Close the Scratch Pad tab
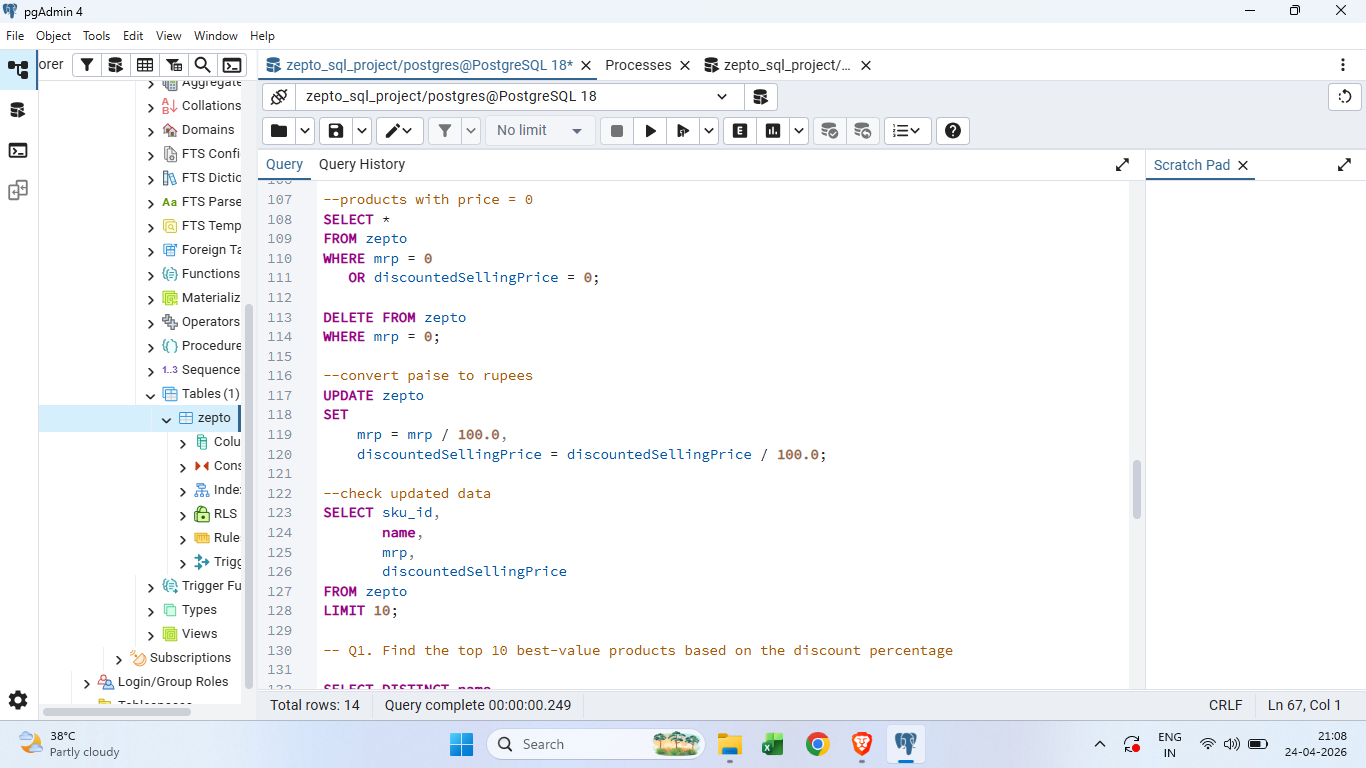Screen dimensions: 1366x768 [x=1243, y=166]
